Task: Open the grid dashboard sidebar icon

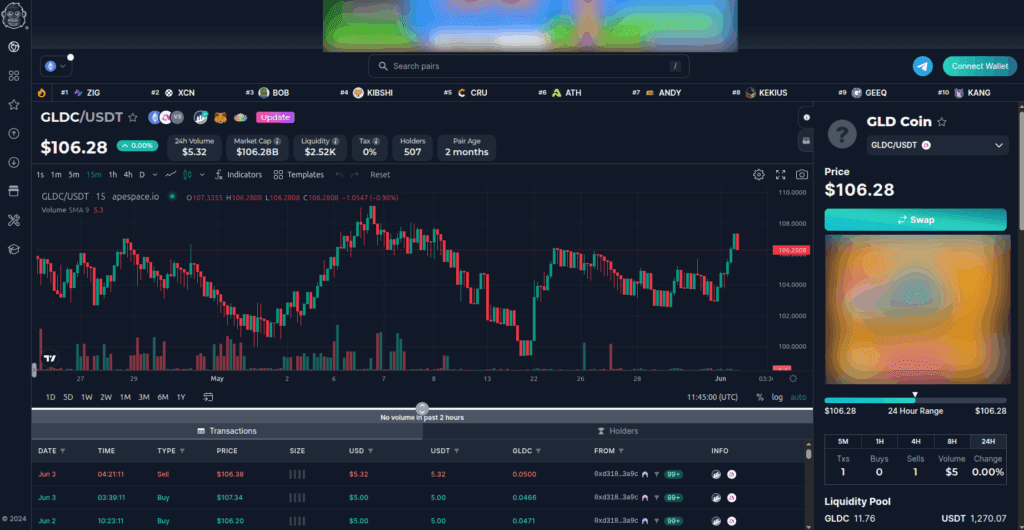Action: pos(14,76)
